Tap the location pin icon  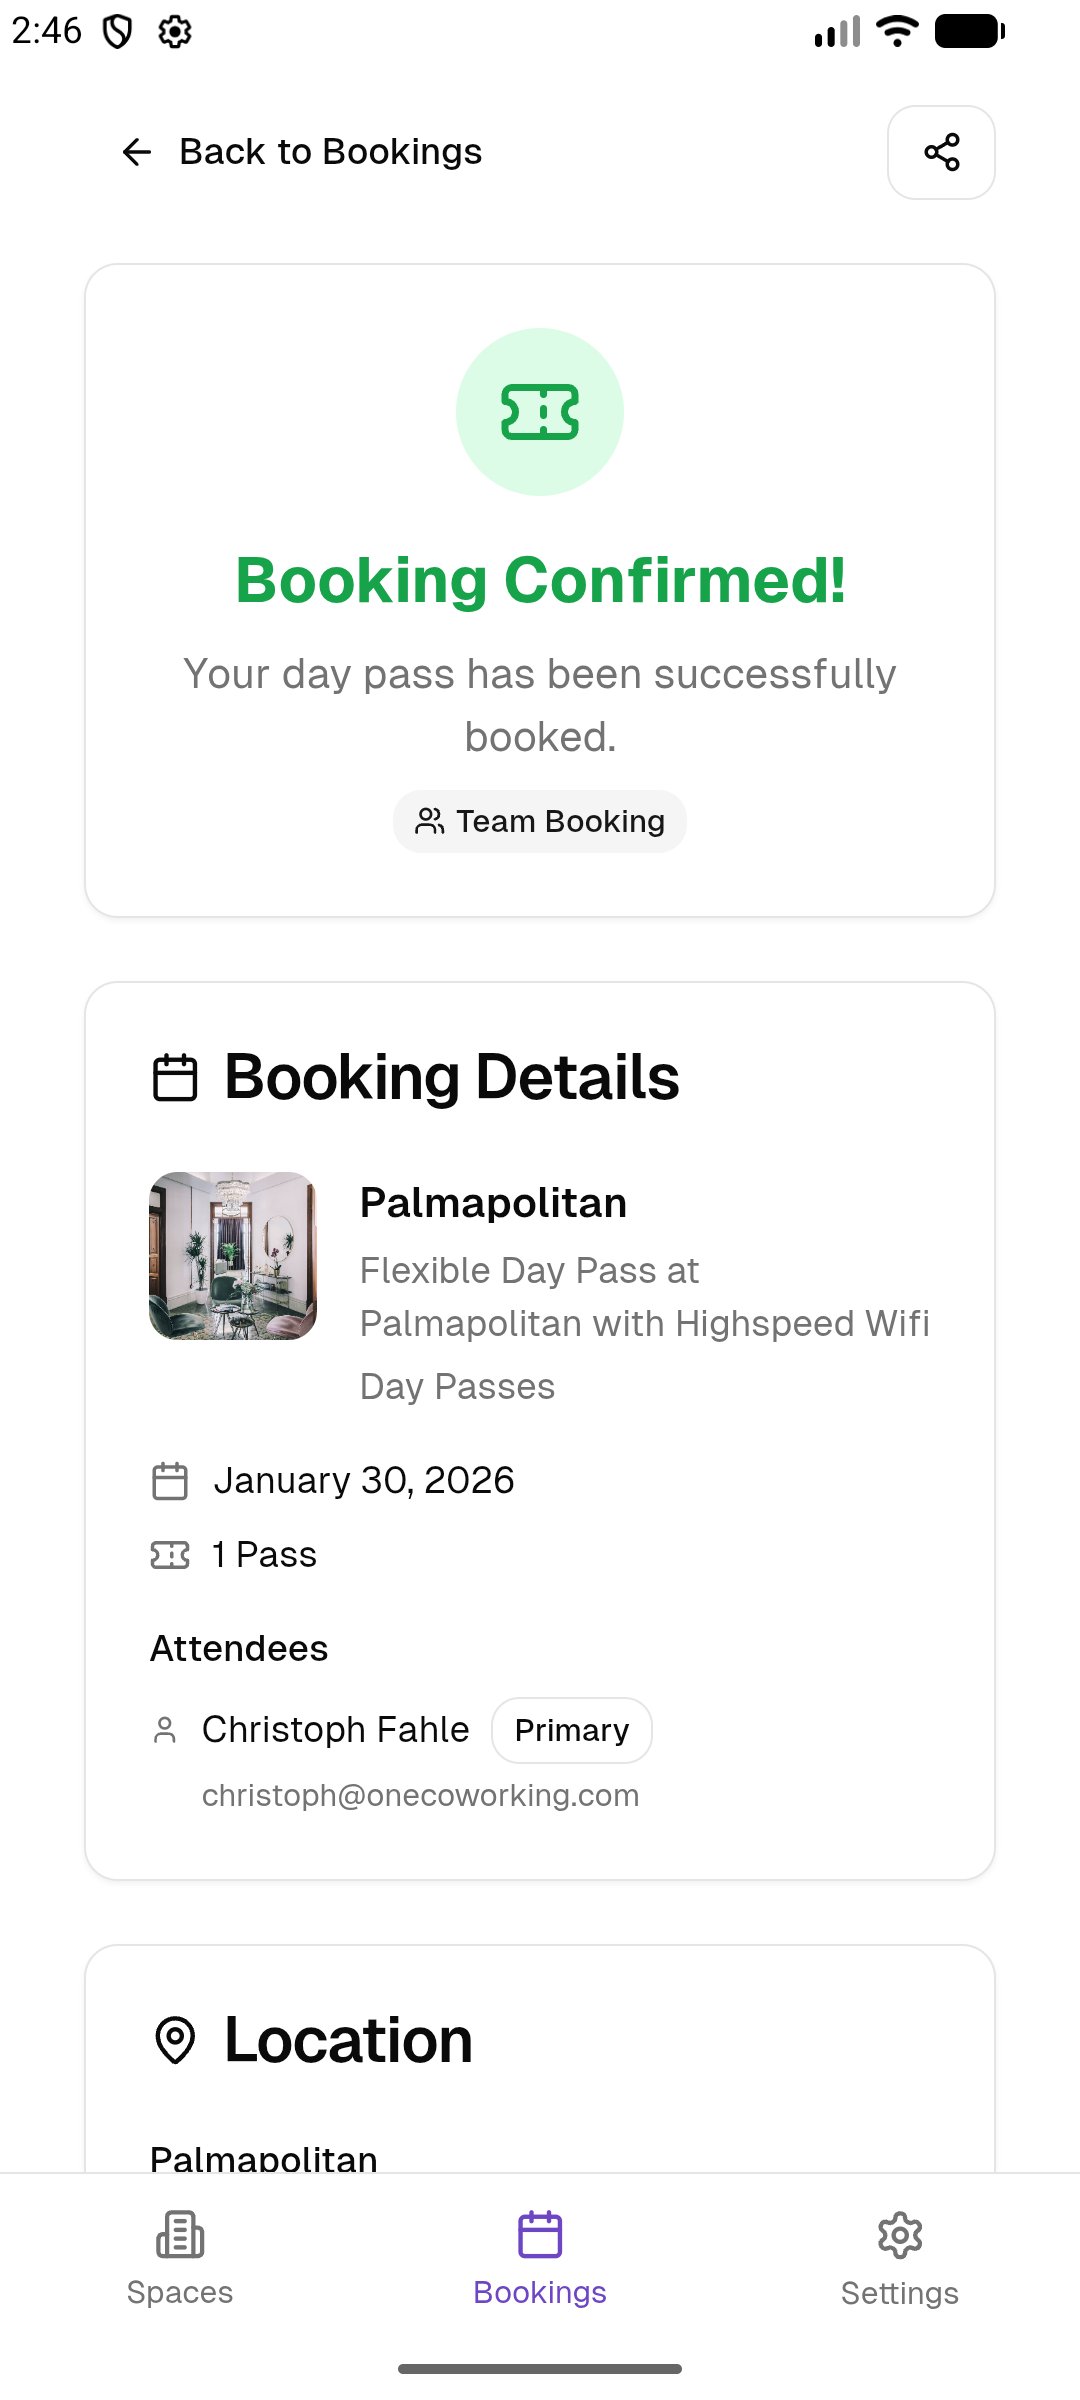175,2040
